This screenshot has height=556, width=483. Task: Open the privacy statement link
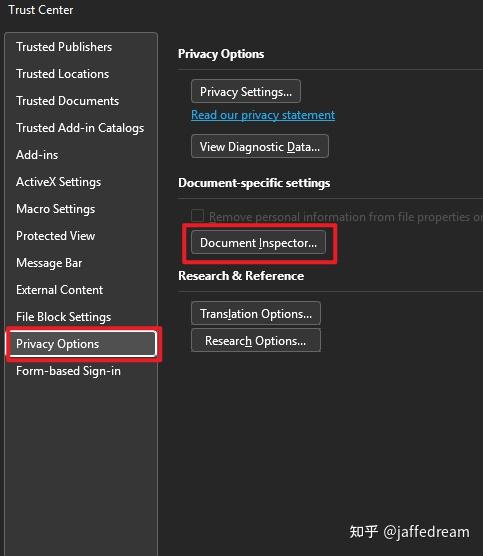(263, 115)
